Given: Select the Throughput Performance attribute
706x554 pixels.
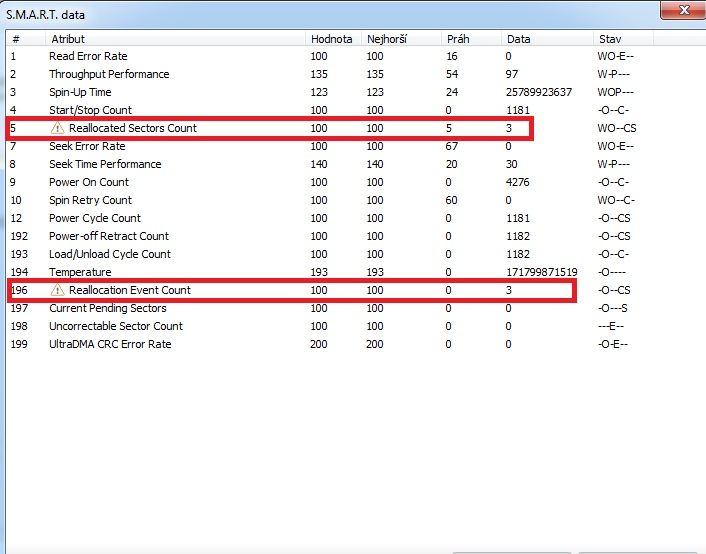Looking at the screenshot, I should (109, 74).
